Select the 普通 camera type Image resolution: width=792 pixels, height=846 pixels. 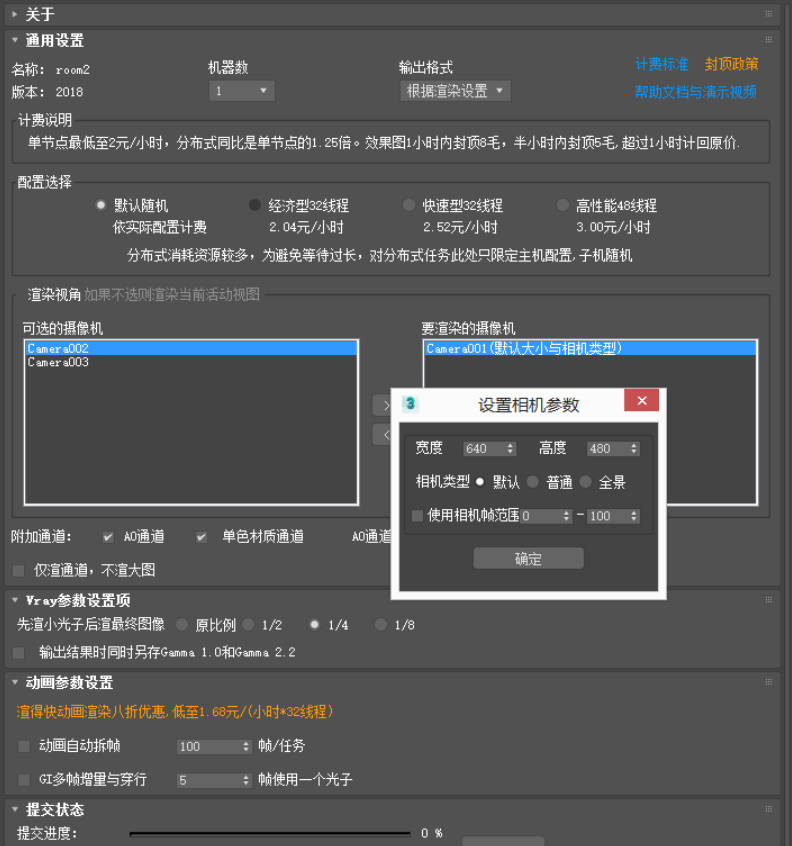tap(533, 482)
